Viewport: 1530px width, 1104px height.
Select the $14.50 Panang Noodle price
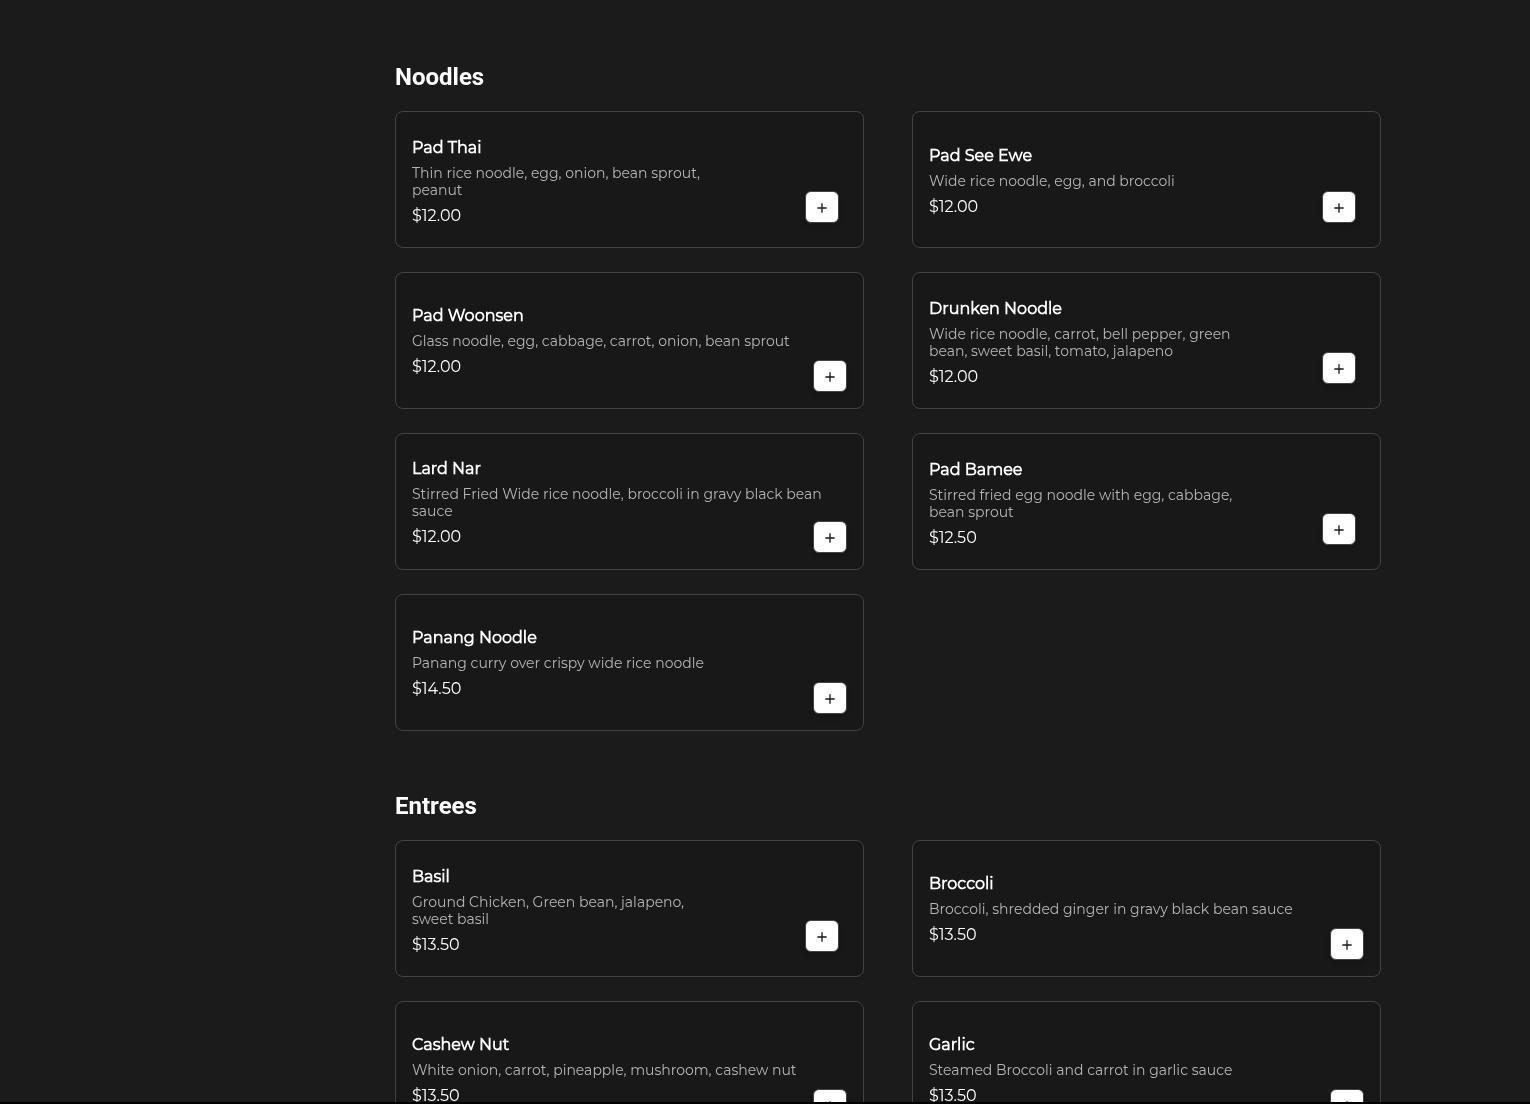(436, 688)
